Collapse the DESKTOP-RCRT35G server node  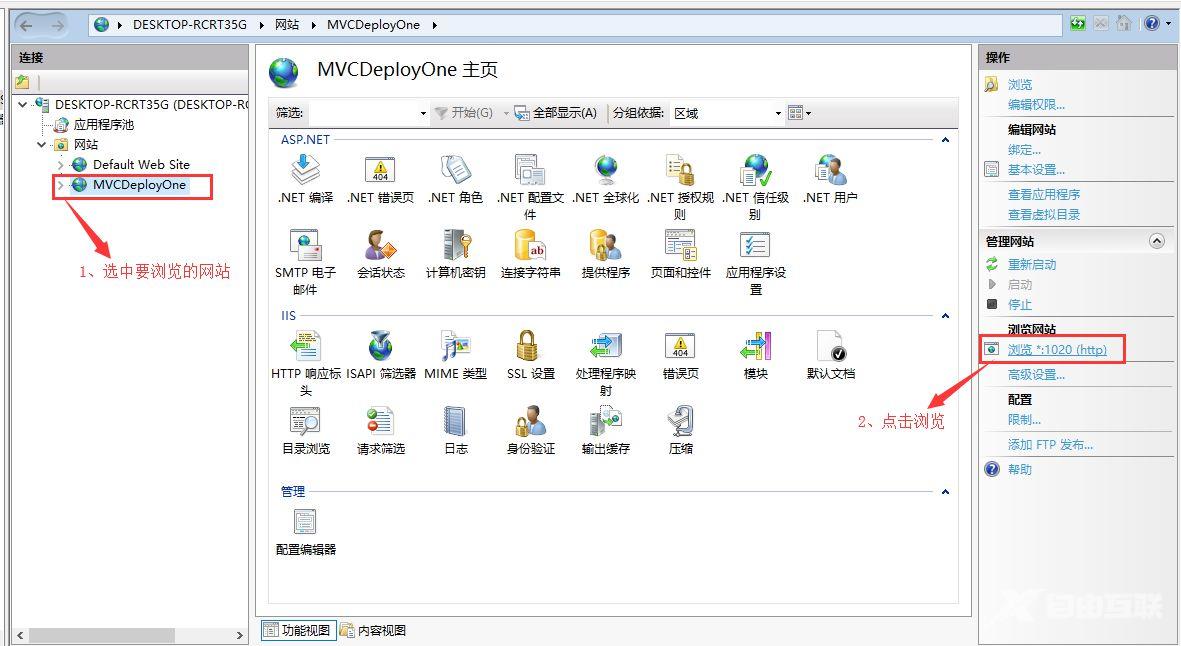click(x=23, y=105)
